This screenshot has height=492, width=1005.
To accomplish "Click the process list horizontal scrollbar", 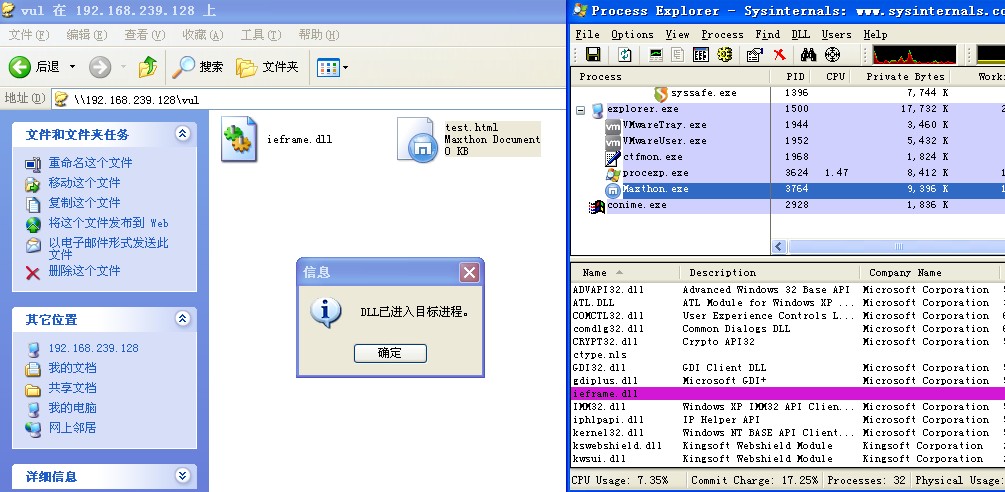I will [897, 247].
